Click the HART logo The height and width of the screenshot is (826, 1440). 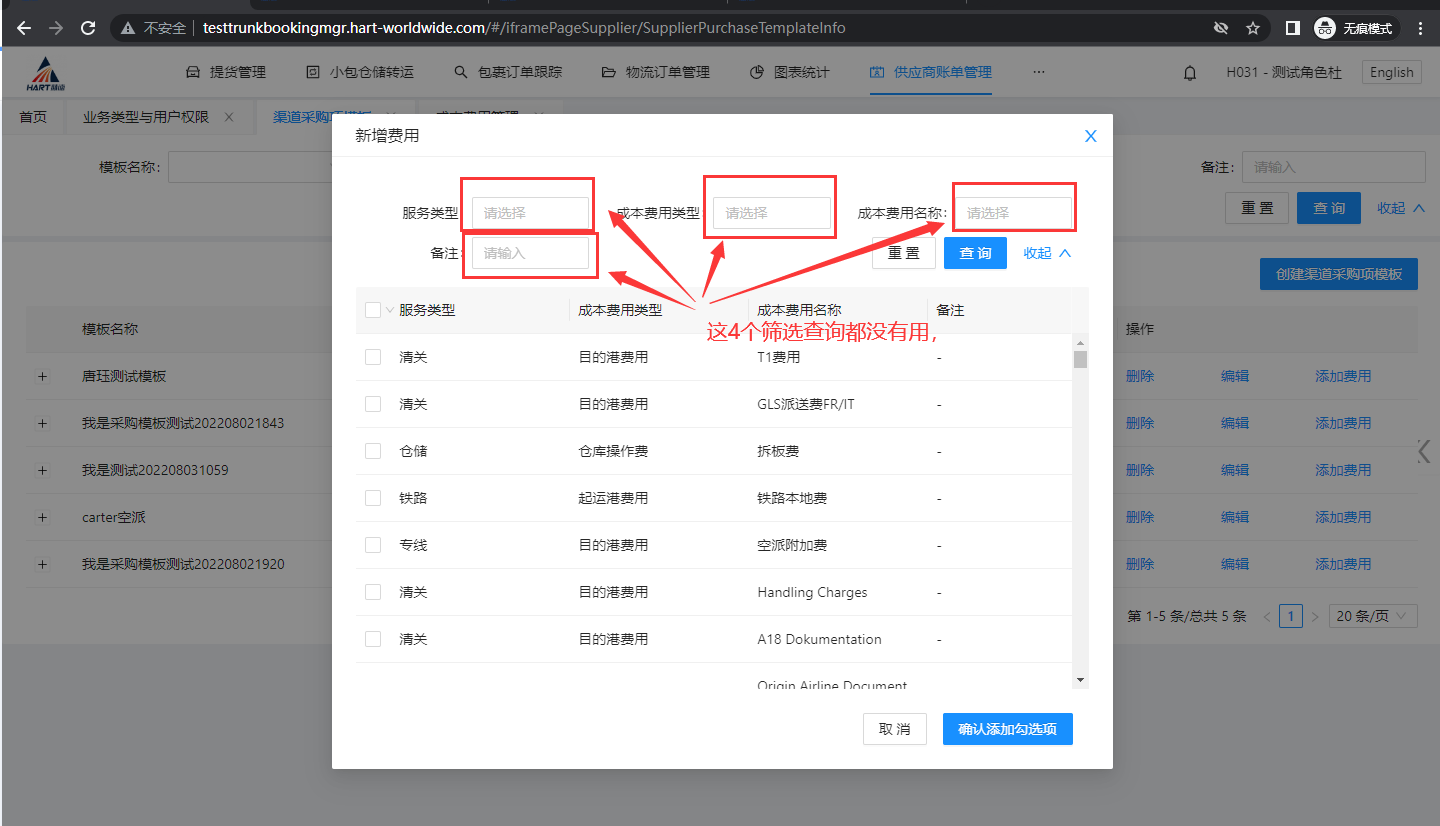click(x=45, y=74)
